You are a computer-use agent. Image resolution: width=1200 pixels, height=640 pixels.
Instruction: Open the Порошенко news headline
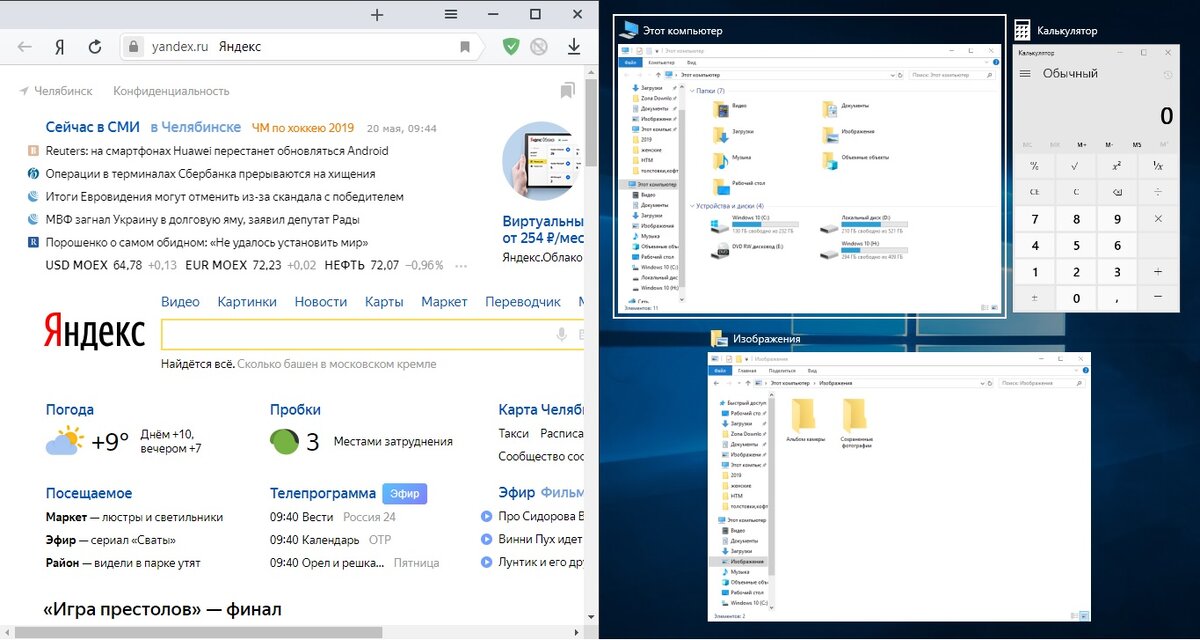click(x=207, y=242)
